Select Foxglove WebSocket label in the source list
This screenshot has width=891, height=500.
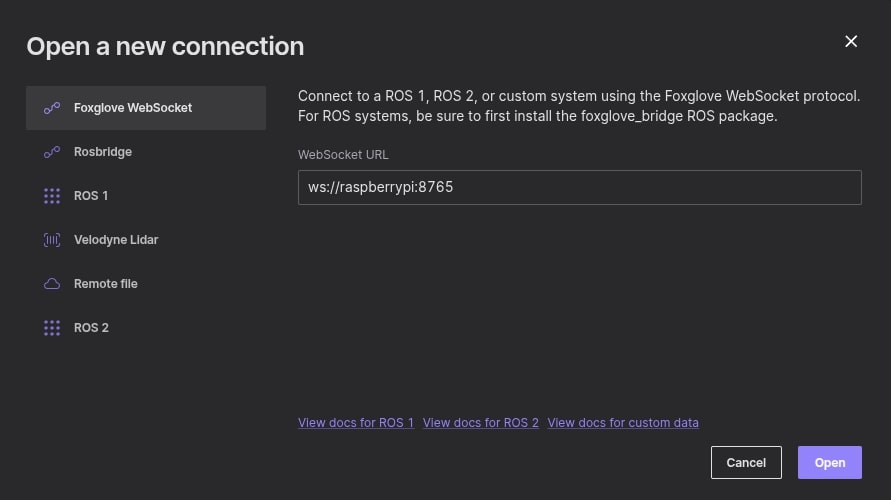pyautogui.click(x=133, y=108)
